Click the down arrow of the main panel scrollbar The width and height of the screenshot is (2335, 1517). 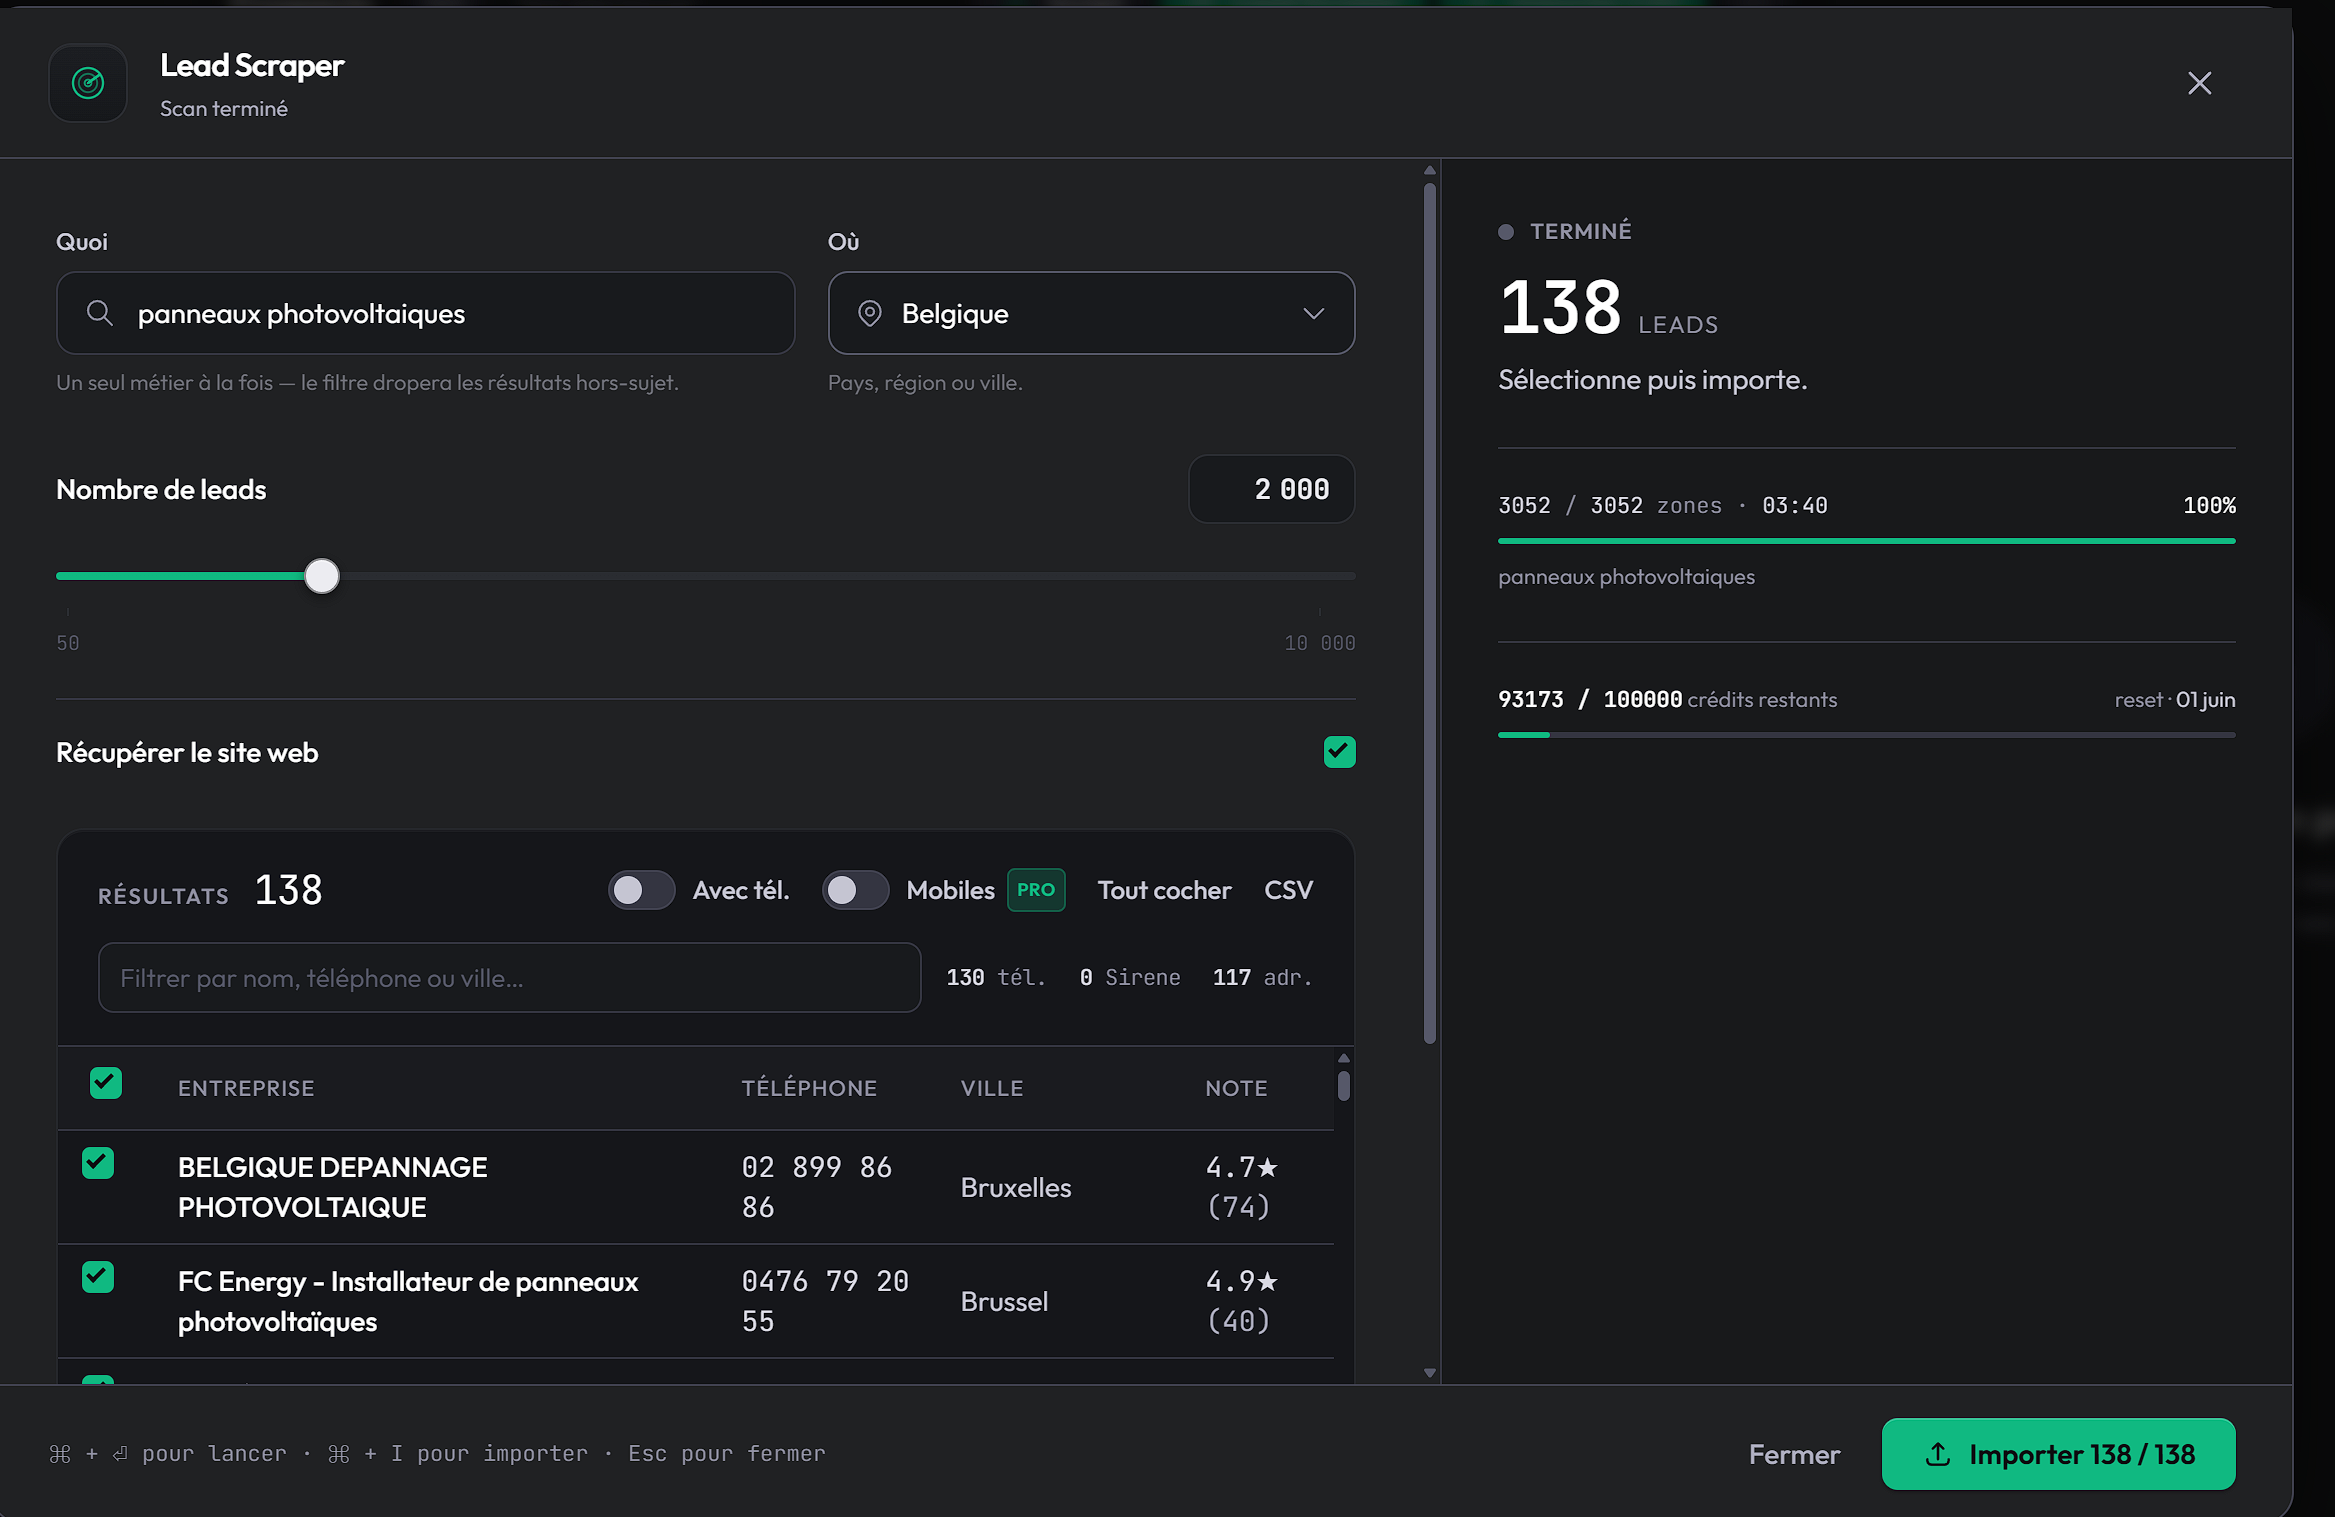pos(1430,1373)
